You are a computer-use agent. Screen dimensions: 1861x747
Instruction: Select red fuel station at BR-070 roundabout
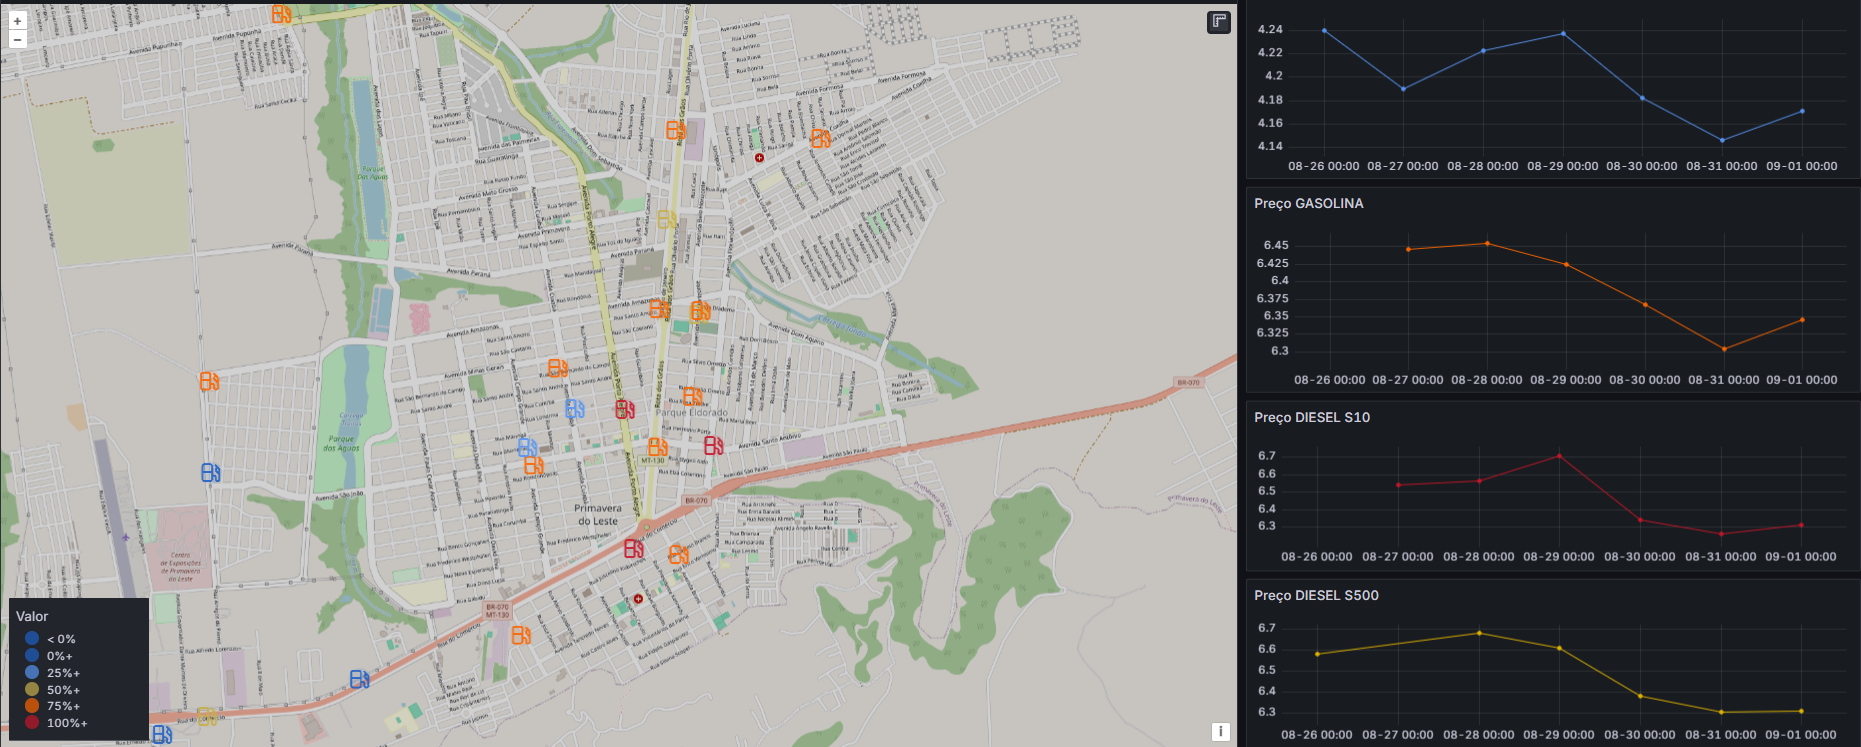point(634,548)
